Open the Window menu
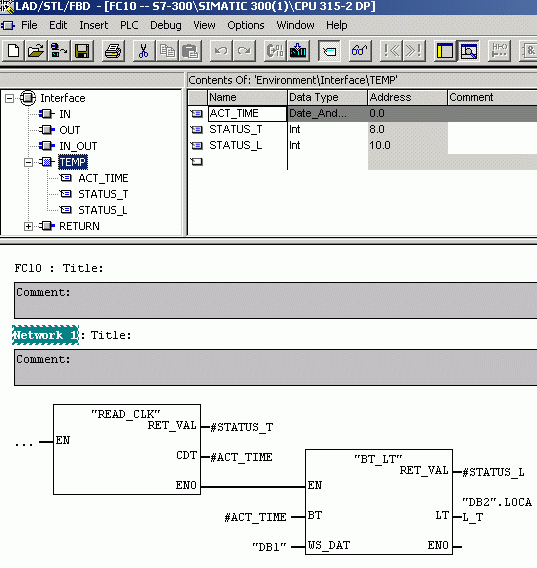 click(295, 25)
